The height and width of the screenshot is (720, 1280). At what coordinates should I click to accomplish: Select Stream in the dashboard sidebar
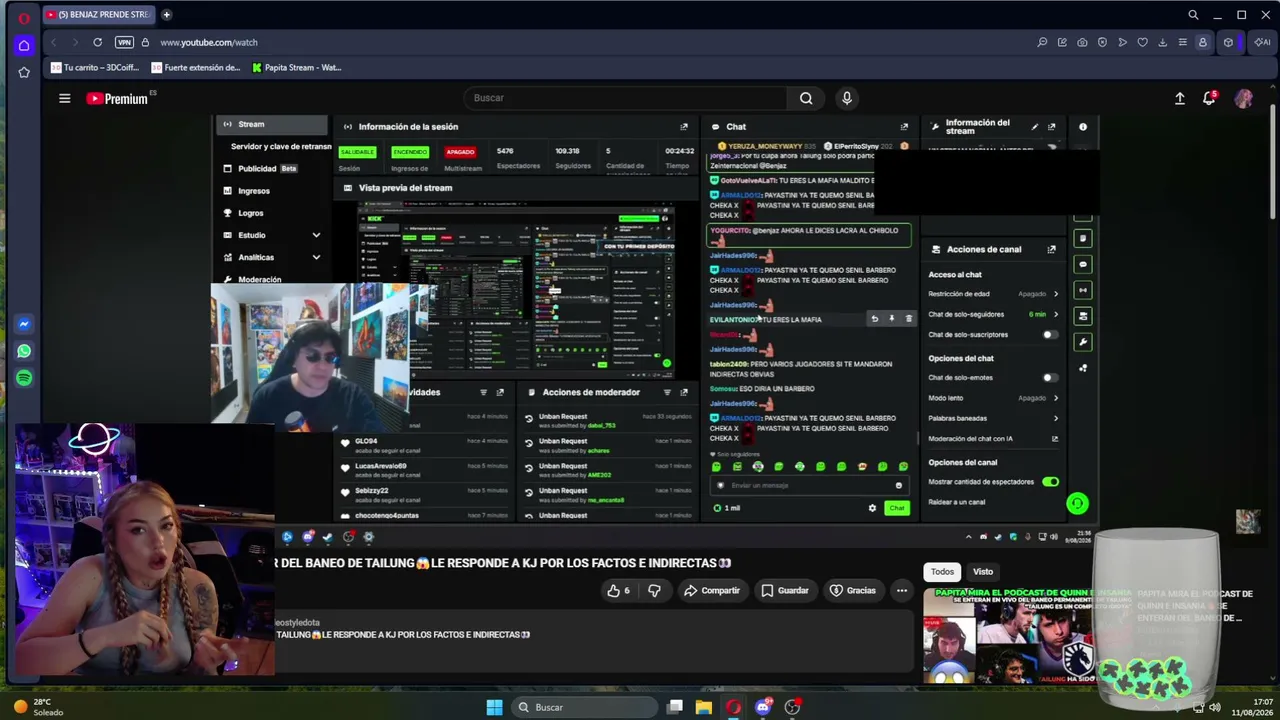272,125
